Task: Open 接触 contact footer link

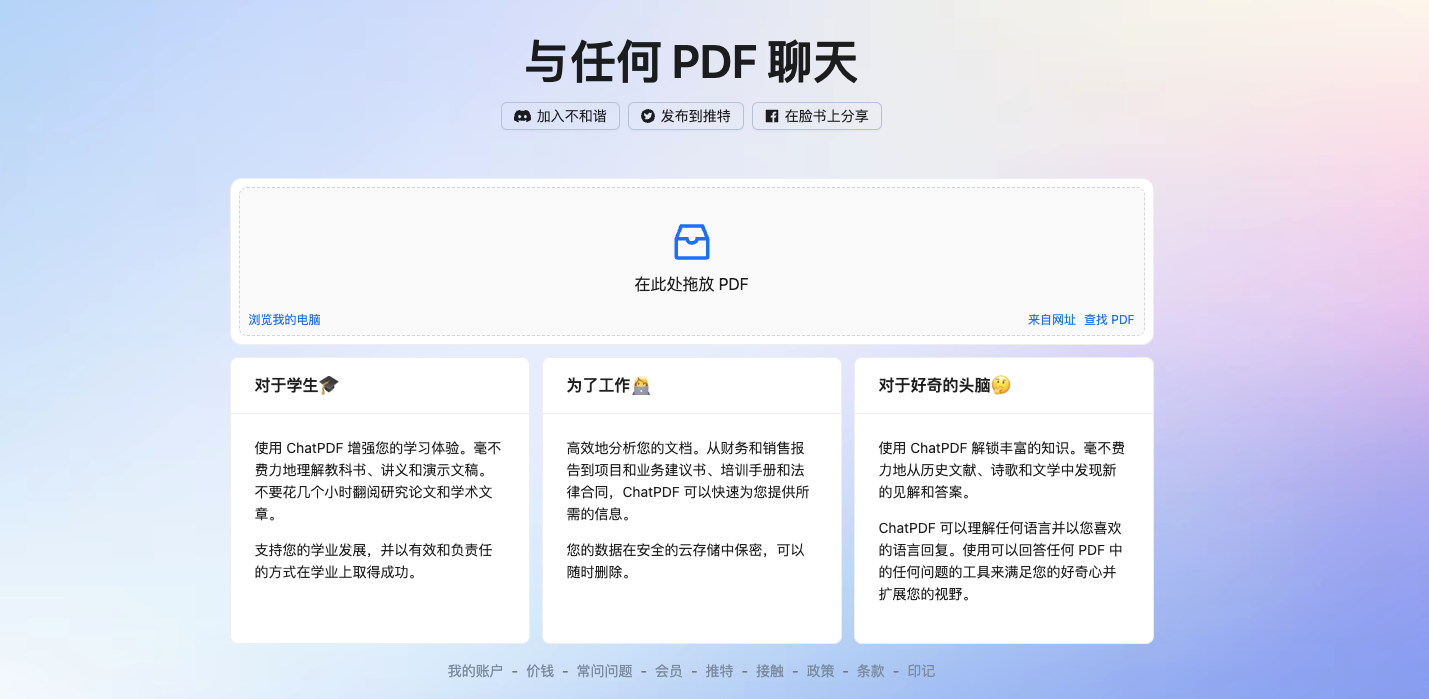Action: [770, 671]
